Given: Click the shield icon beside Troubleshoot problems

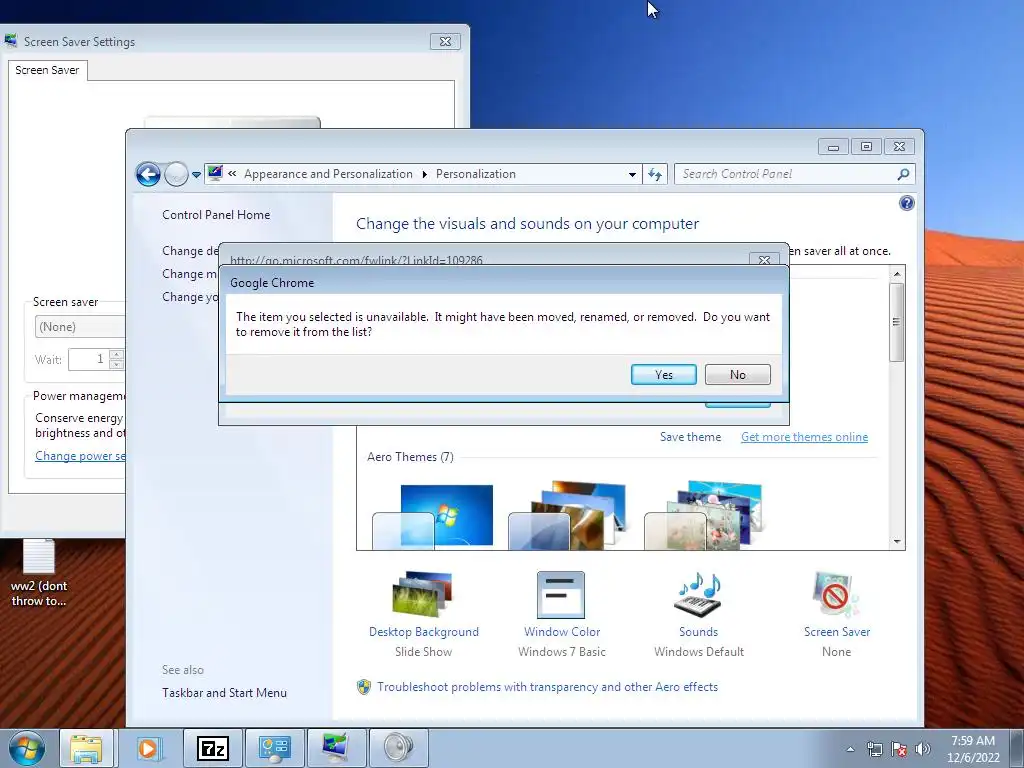Looking at the screenshot, I should (x=364, y=687).
